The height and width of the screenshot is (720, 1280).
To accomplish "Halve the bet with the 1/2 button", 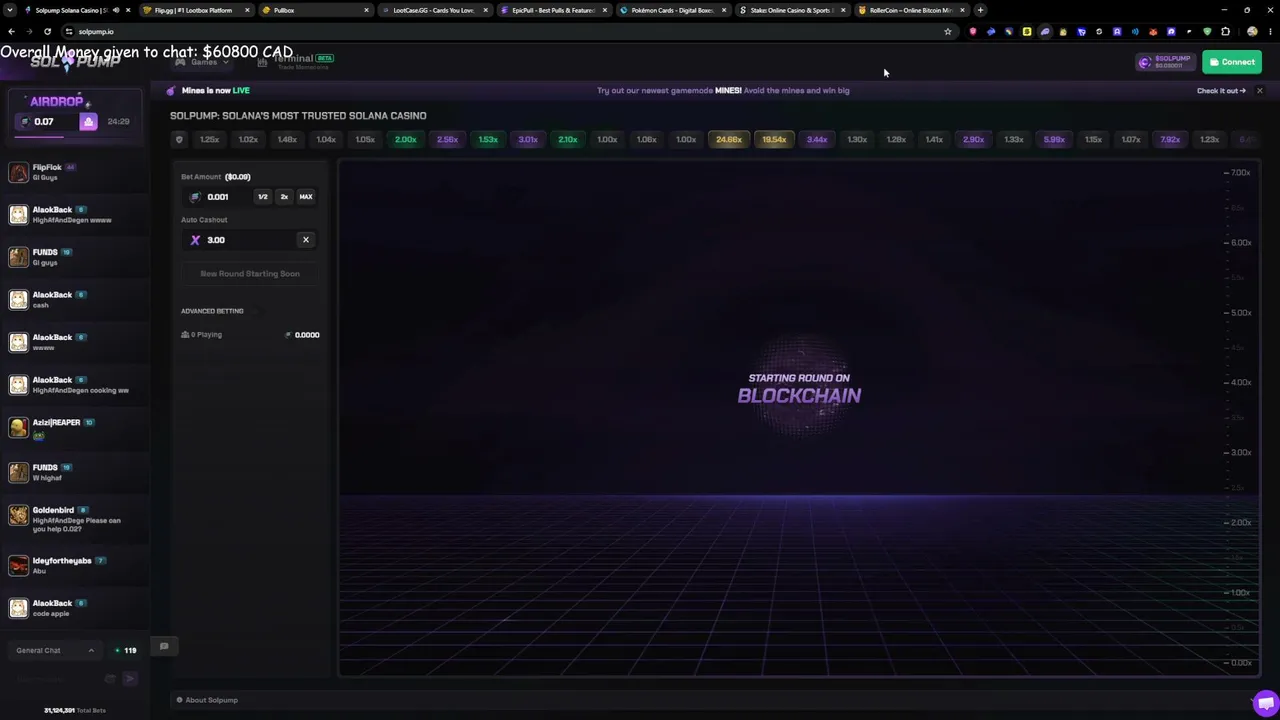I will coord(263,197).
